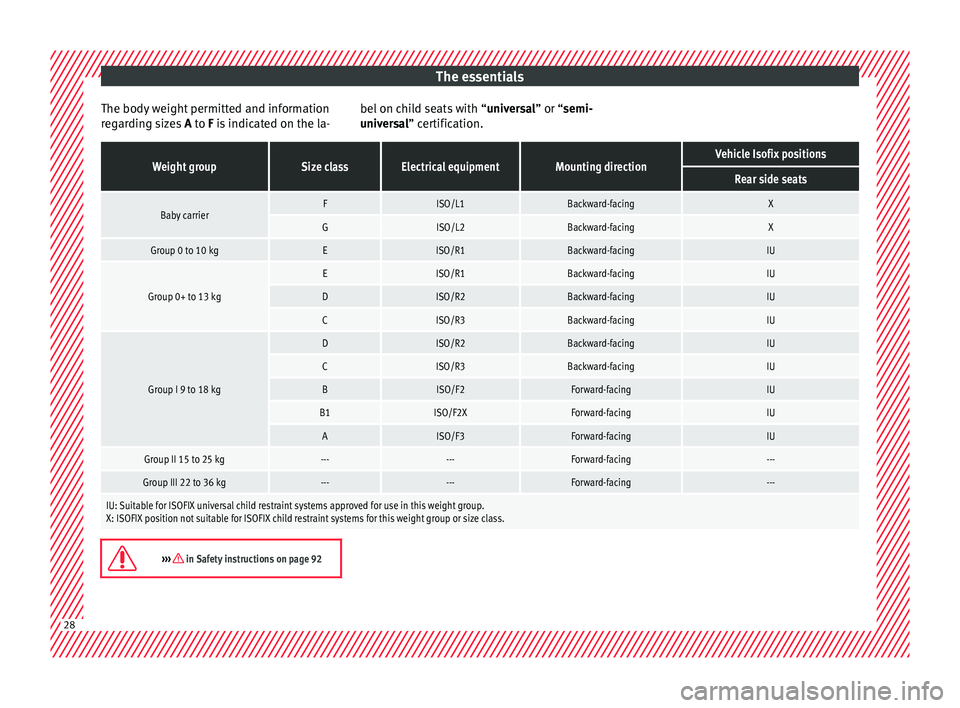Select the 'Vehicle Isofix positions' header

[x=771, y=154]
